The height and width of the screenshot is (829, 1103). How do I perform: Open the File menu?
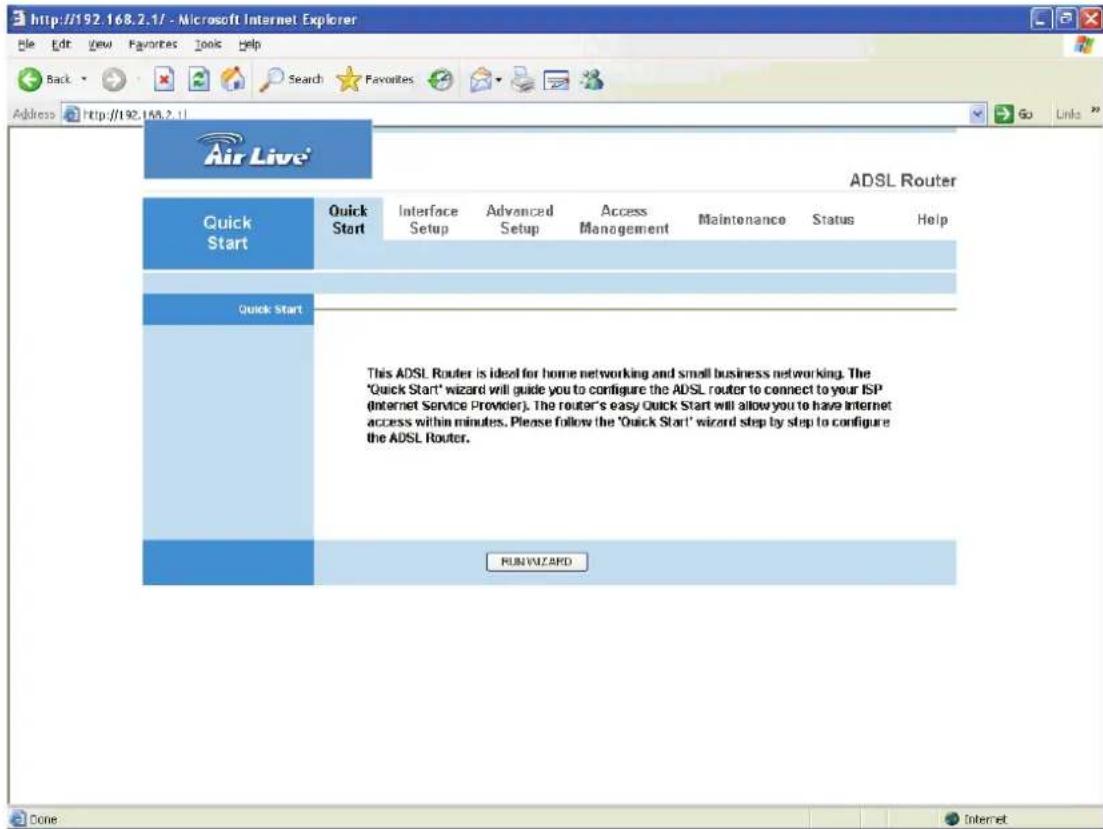[x=26, y=44]
